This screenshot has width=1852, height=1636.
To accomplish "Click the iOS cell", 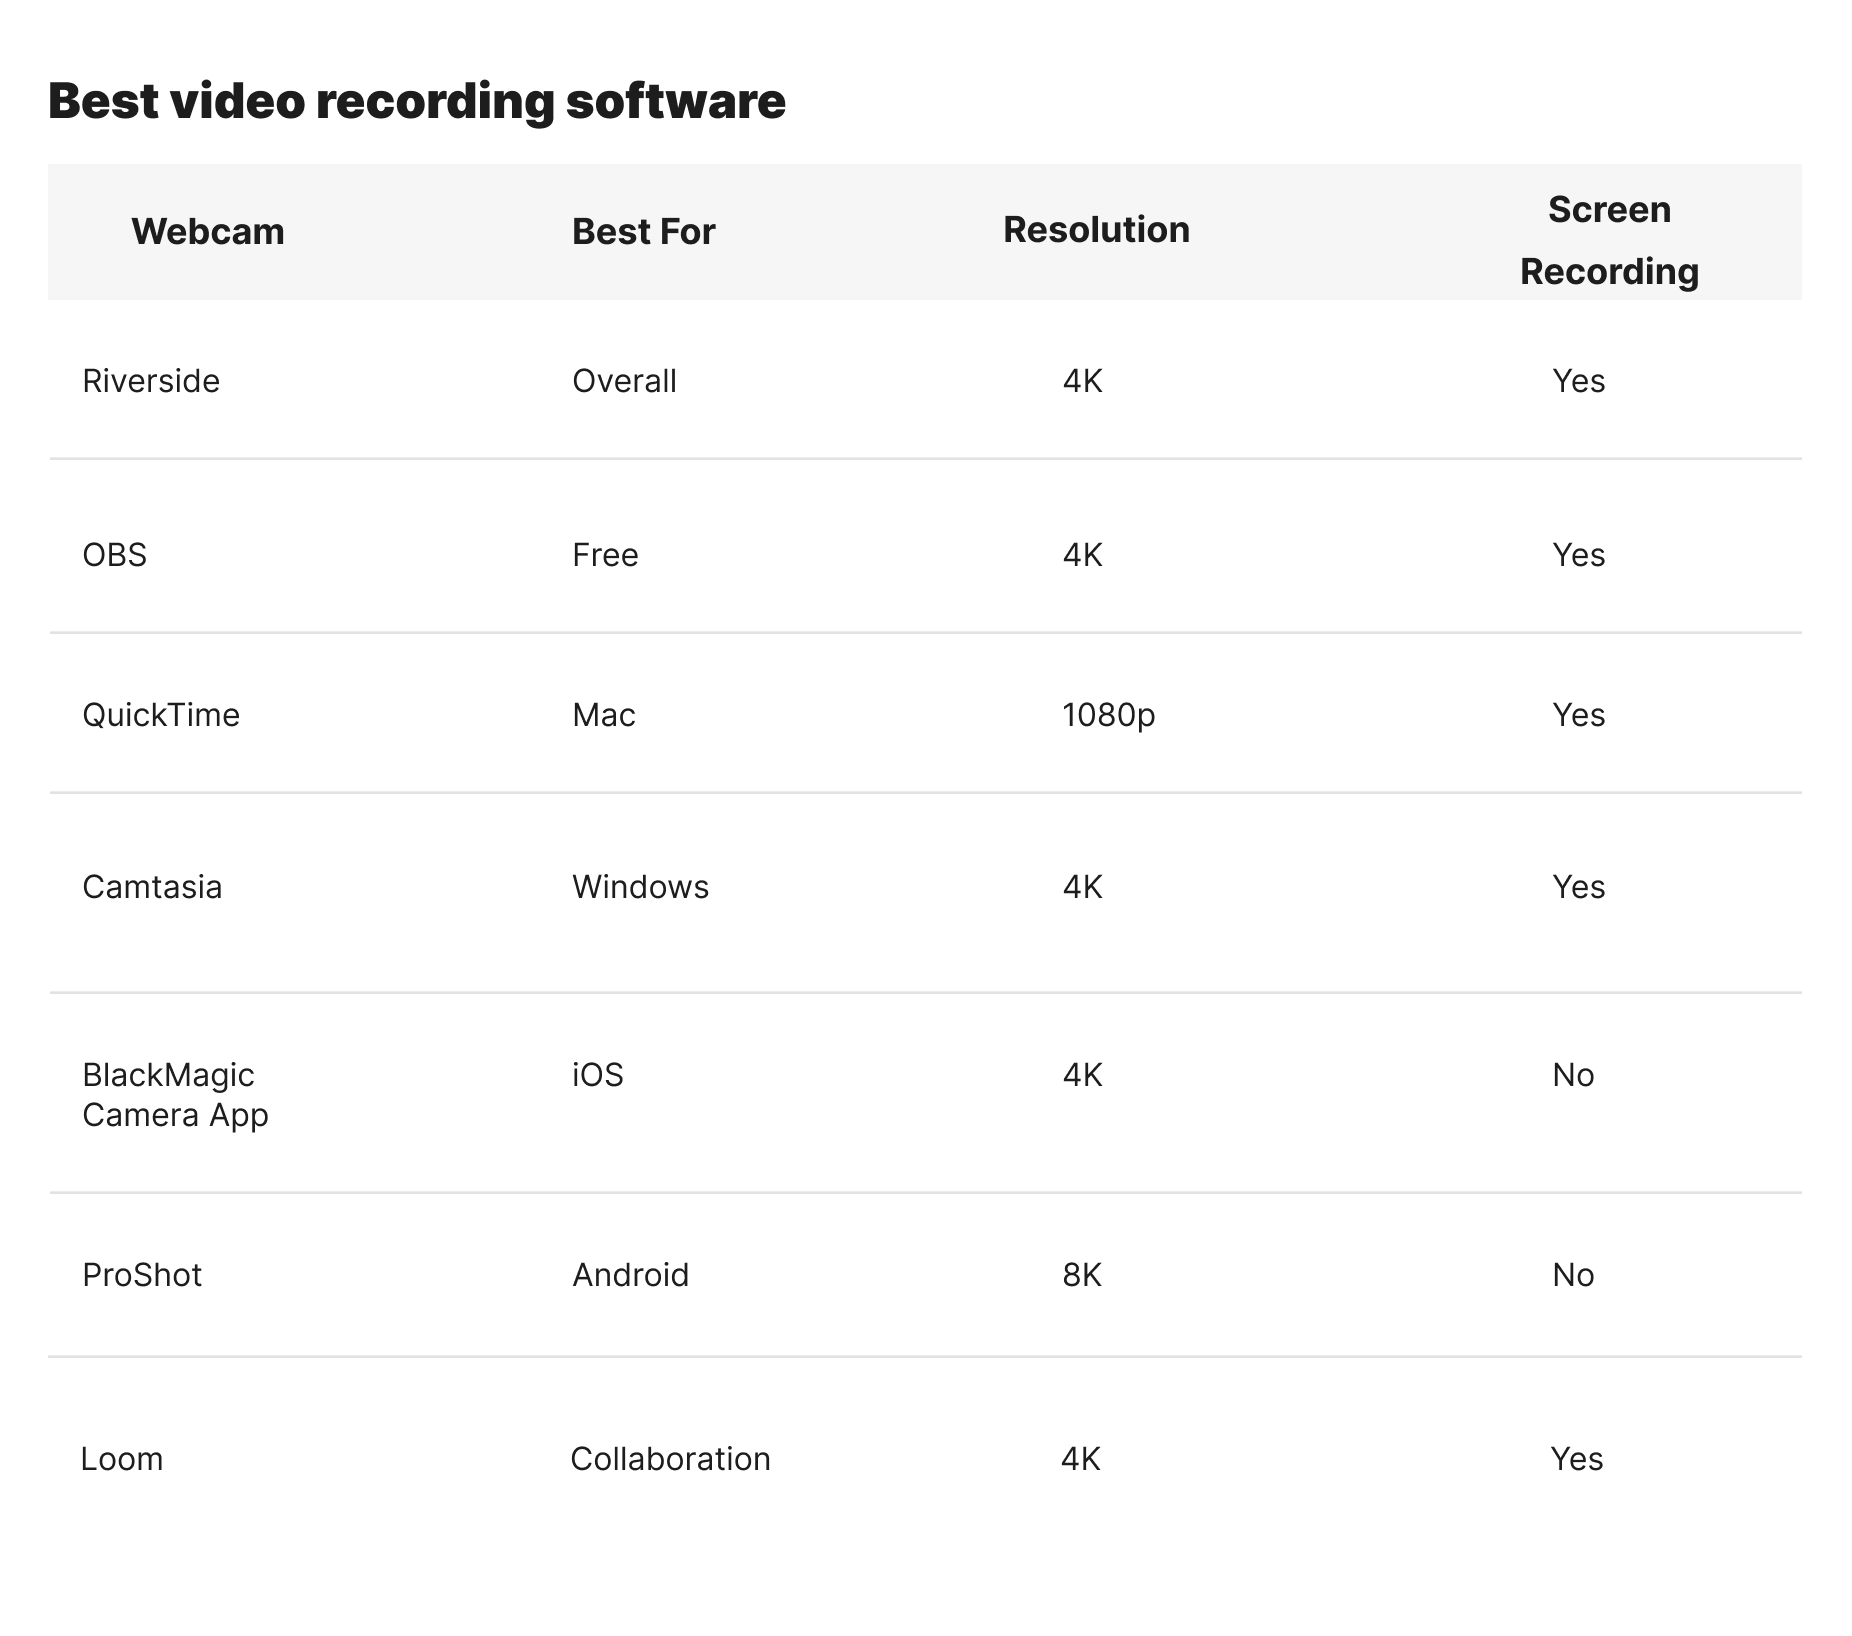I will coord(598,1075).
